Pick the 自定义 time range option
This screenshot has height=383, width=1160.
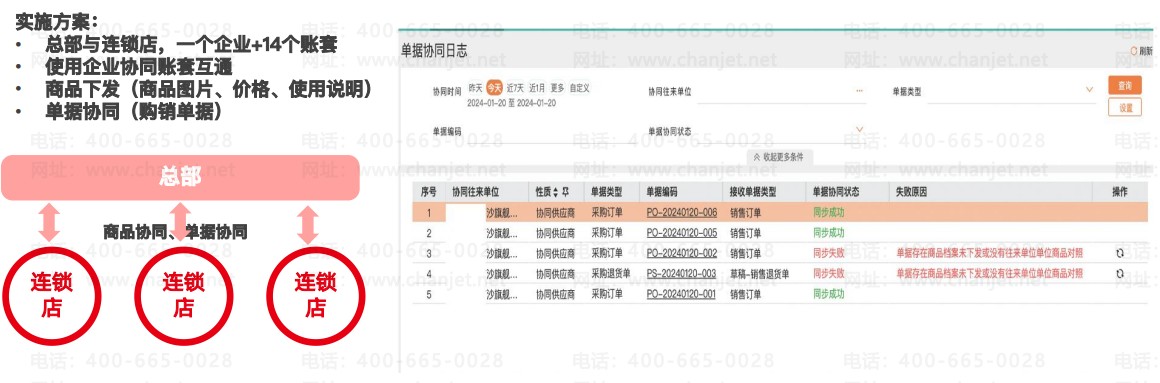coord(579,88)
